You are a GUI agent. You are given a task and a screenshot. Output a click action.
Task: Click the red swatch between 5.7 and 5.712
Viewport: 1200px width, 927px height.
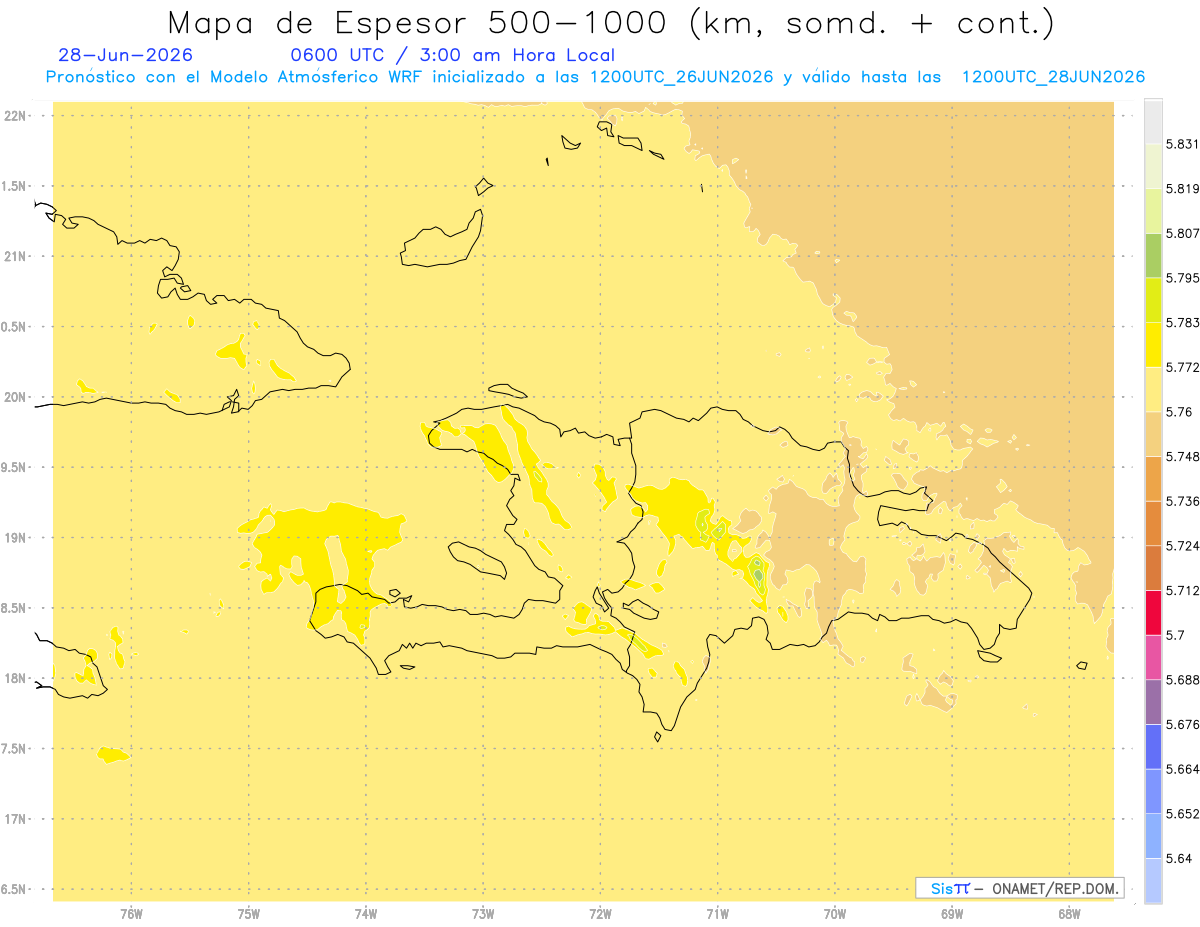(1153, 613)
